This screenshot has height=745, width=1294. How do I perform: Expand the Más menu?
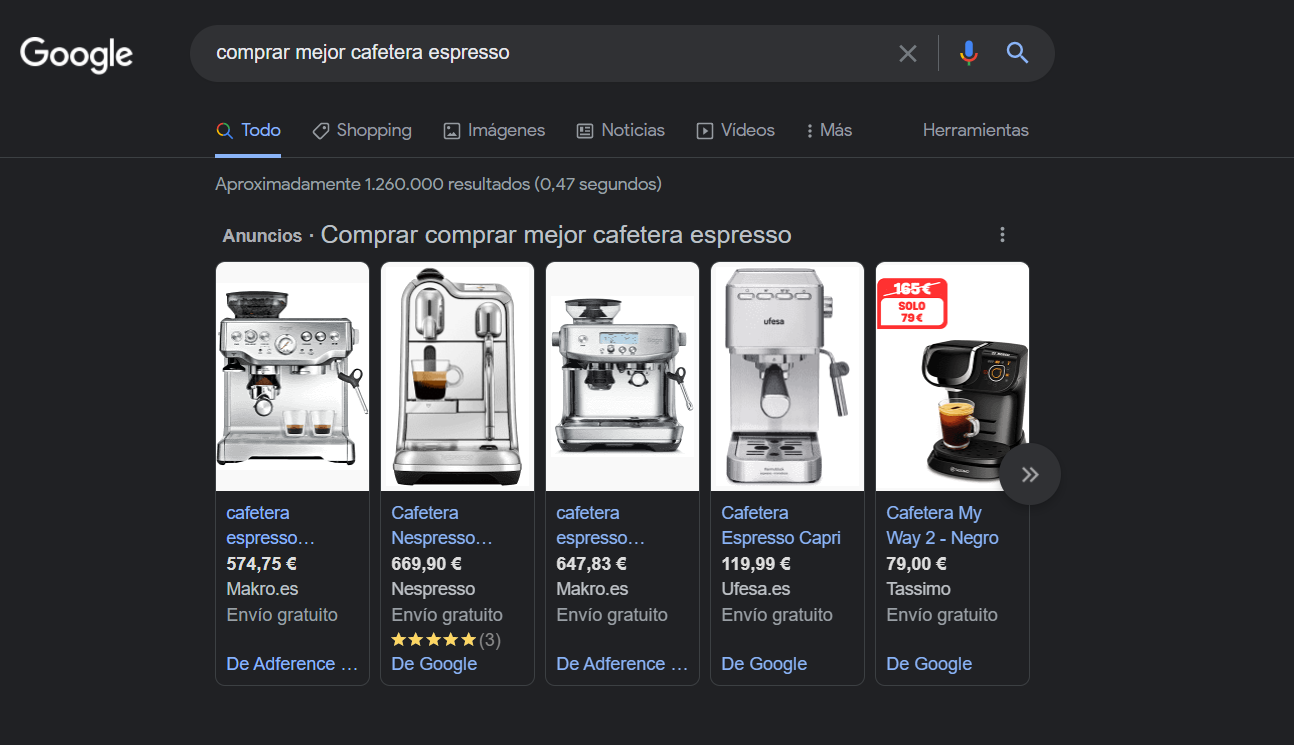[x=829, y=131]
